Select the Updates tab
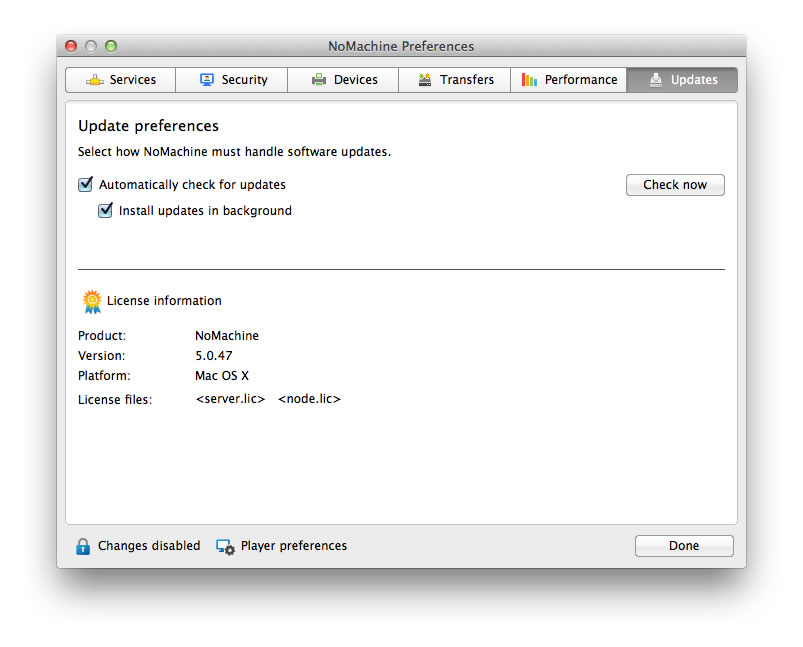 682,80
